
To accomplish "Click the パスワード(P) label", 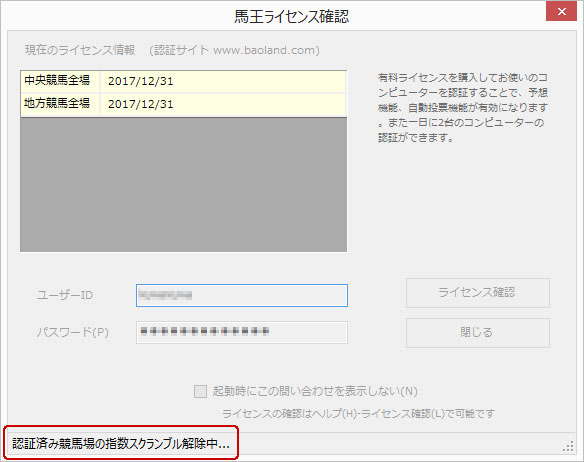I will [x=73, y=332].
